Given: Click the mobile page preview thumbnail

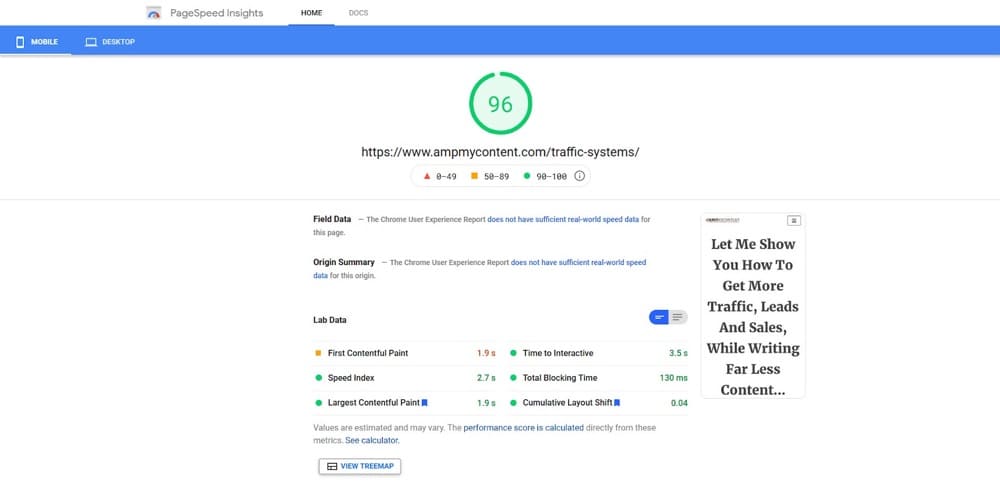Looking at the screenshot, I should point(753,306).
